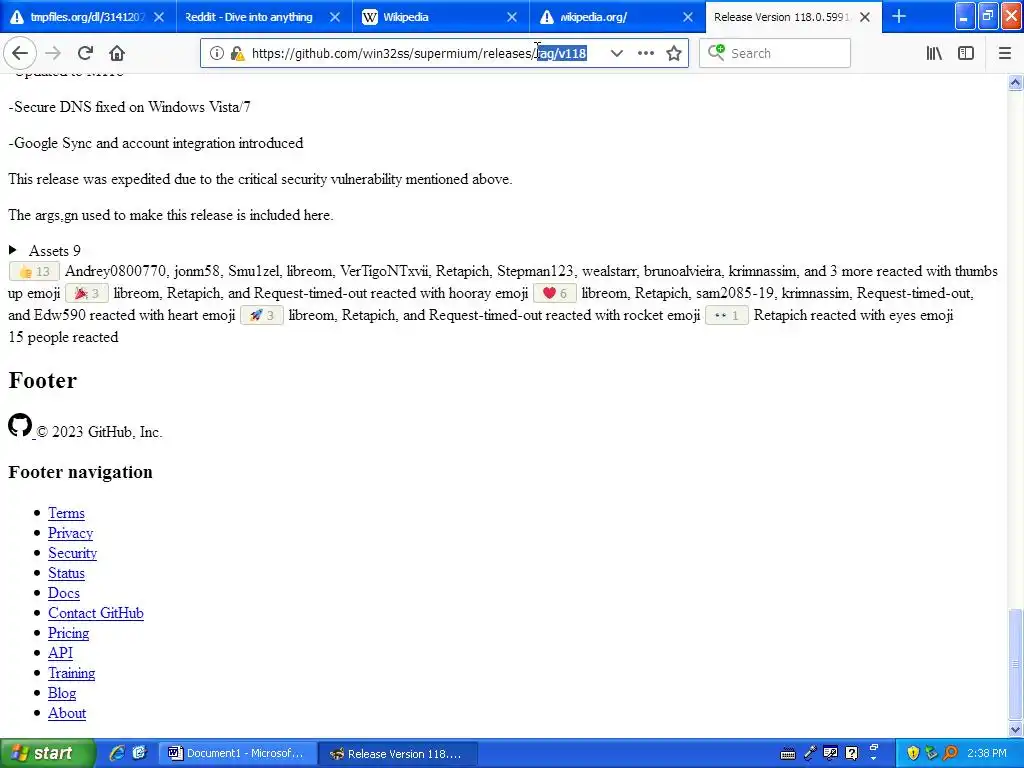Click the help question mark language bar icon
Screen dimensions: 1024x768
tap(851, 753)
